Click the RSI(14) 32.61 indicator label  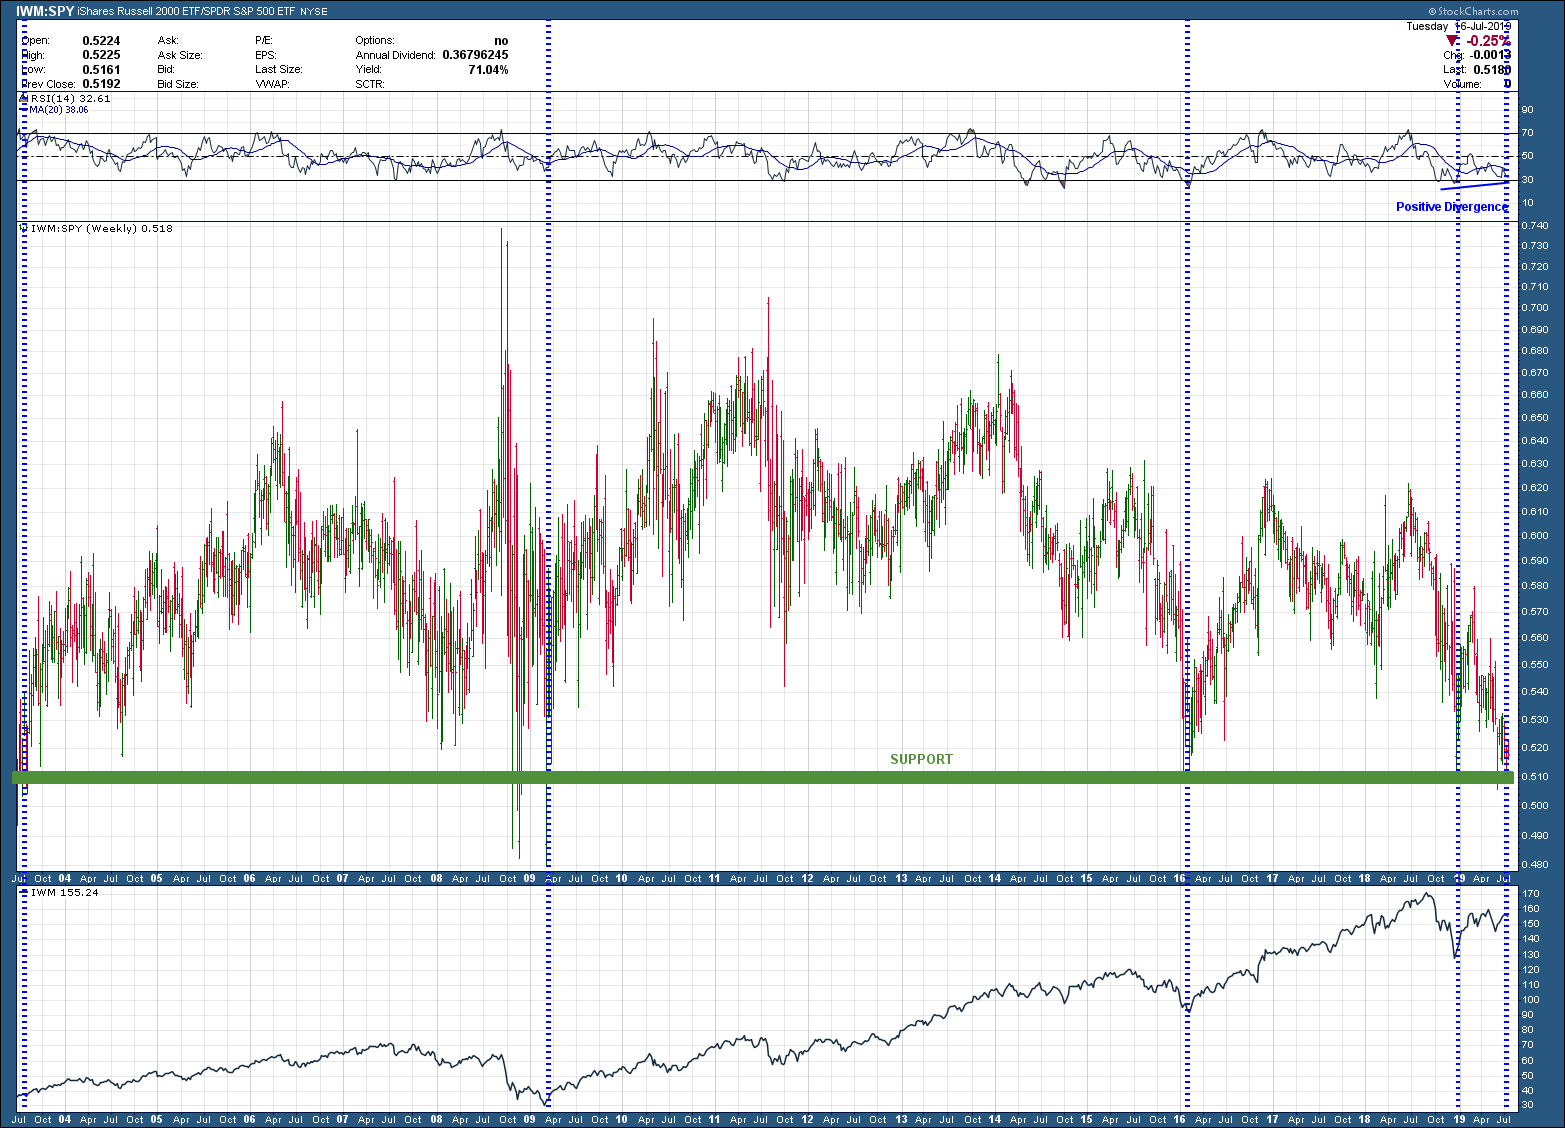pyautogui.click(x=70, y=99)
